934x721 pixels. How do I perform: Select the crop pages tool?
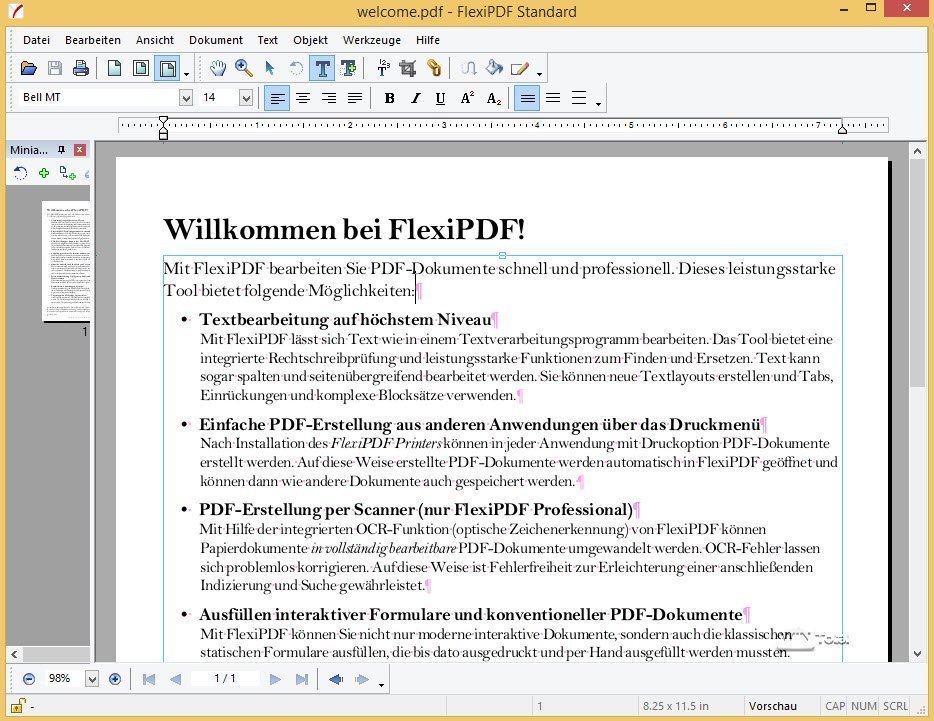click(x=406, y=68)
